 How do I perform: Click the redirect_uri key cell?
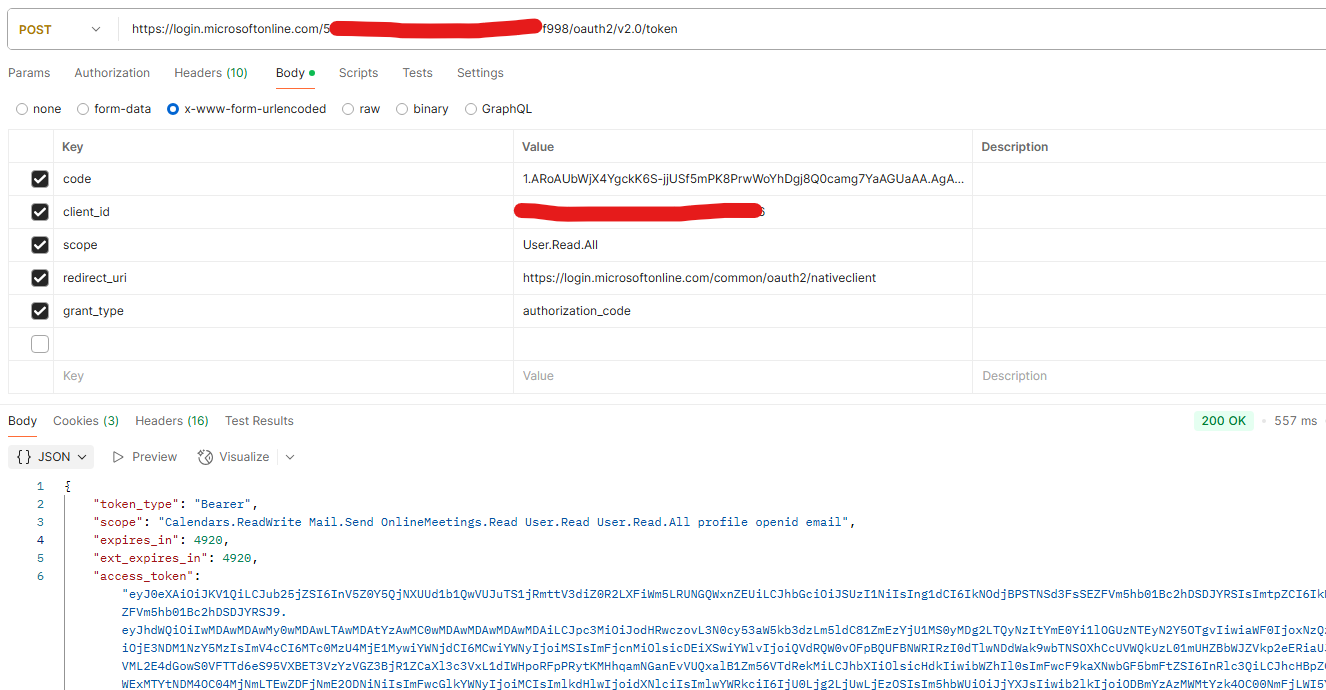click(x=283, y=278)
